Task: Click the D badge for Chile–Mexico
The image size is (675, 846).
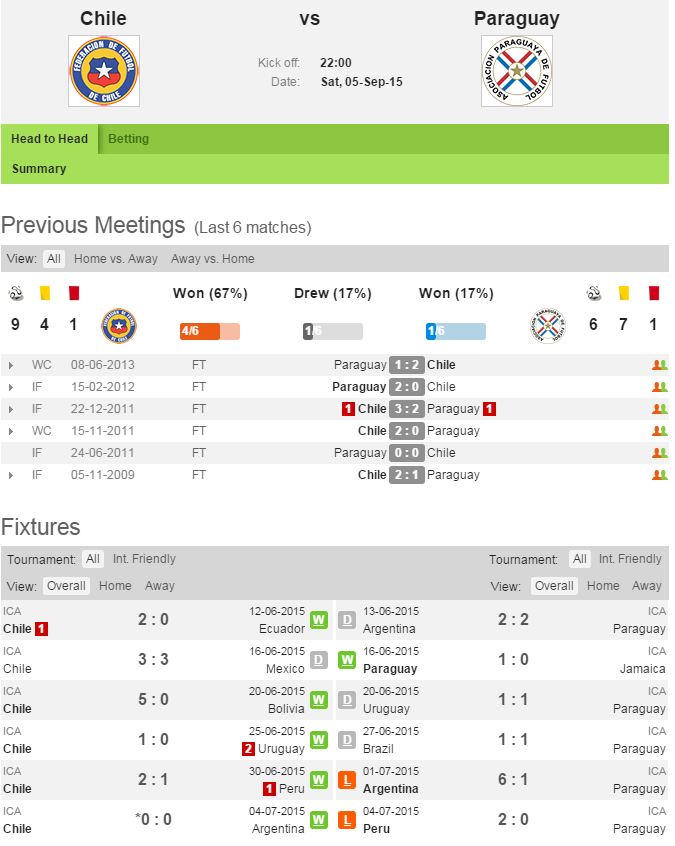Action: click(x=319, y=659)
